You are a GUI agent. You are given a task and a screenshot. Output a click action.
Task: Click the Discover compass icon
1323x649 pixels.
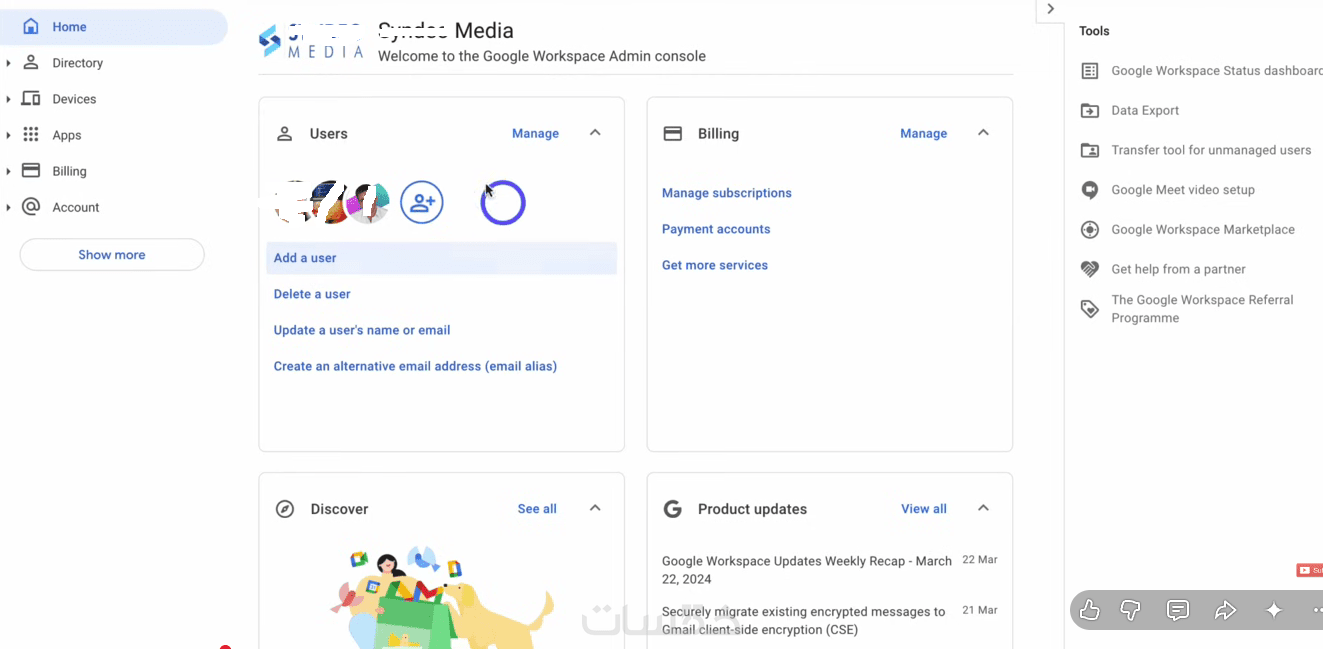tap(285, 509)
